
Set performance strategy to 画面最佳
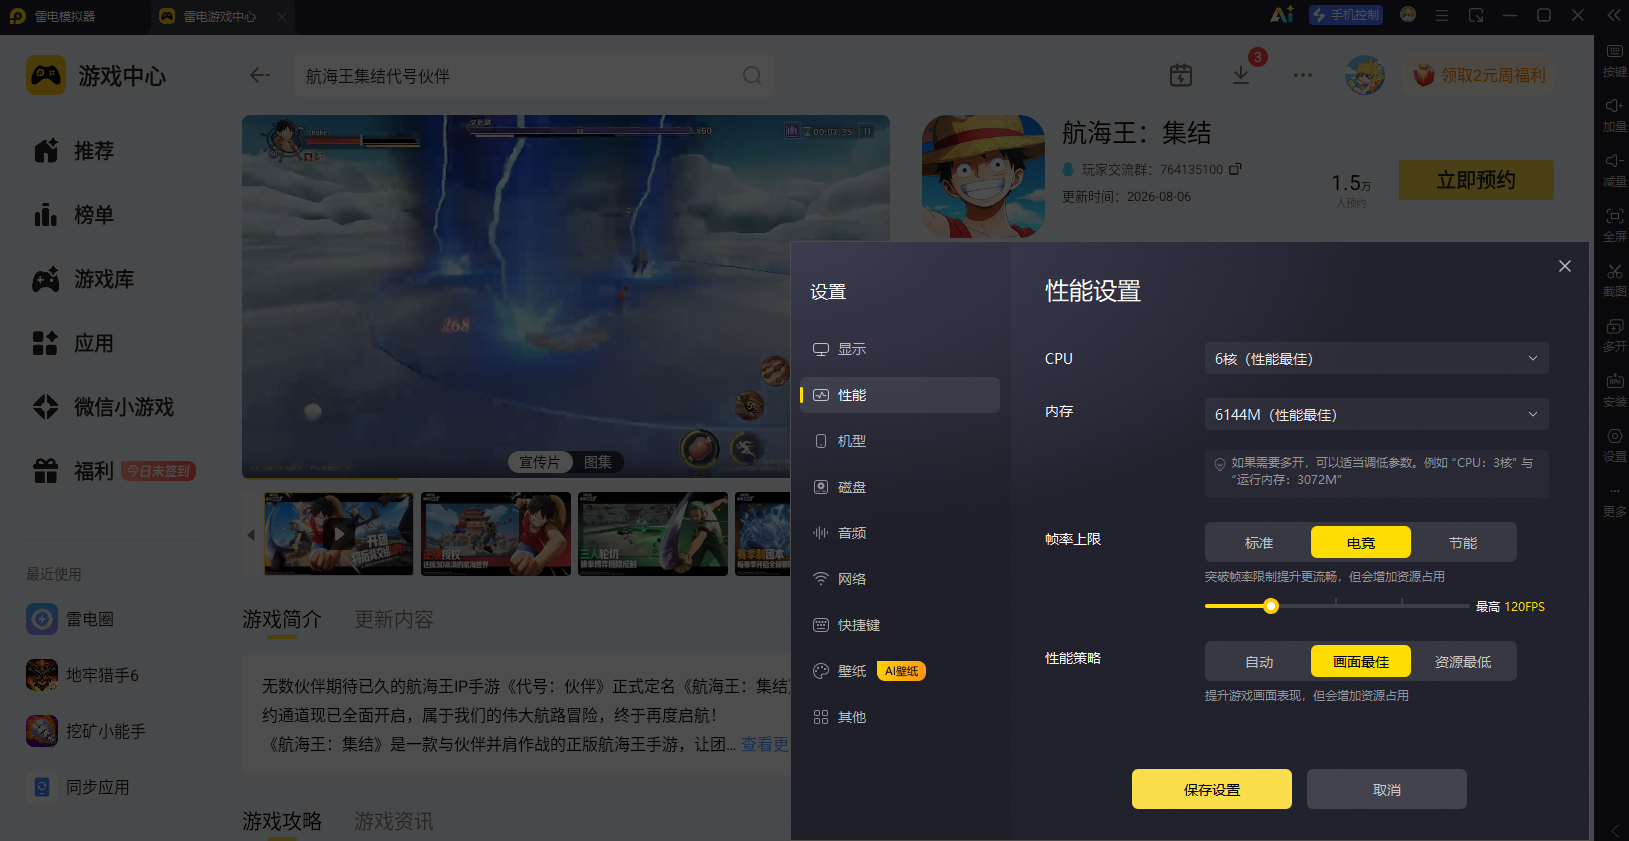1361,661
